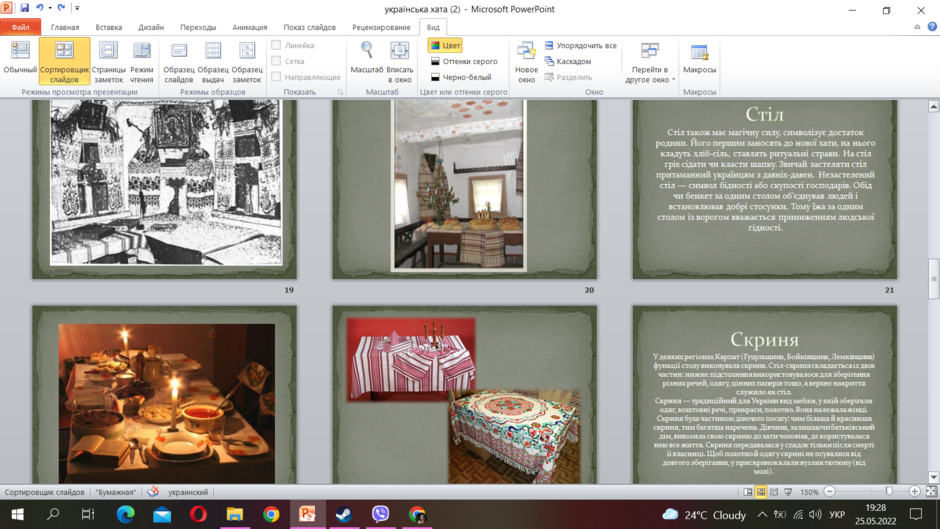Open Образец выдач master view
940x529 pixels.
click(213, 61)
